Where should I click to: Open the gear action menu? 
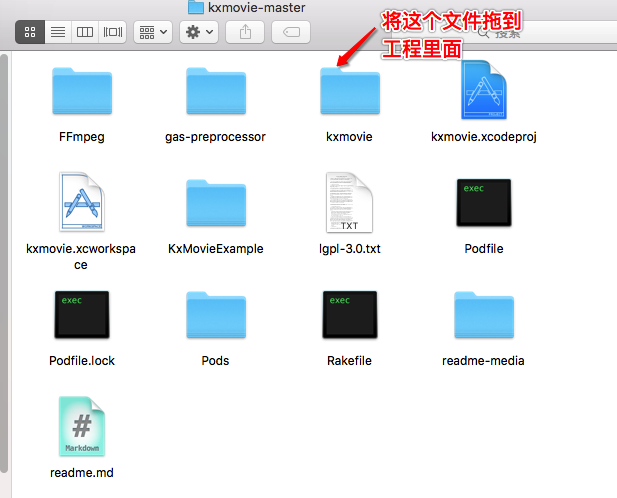199,32
